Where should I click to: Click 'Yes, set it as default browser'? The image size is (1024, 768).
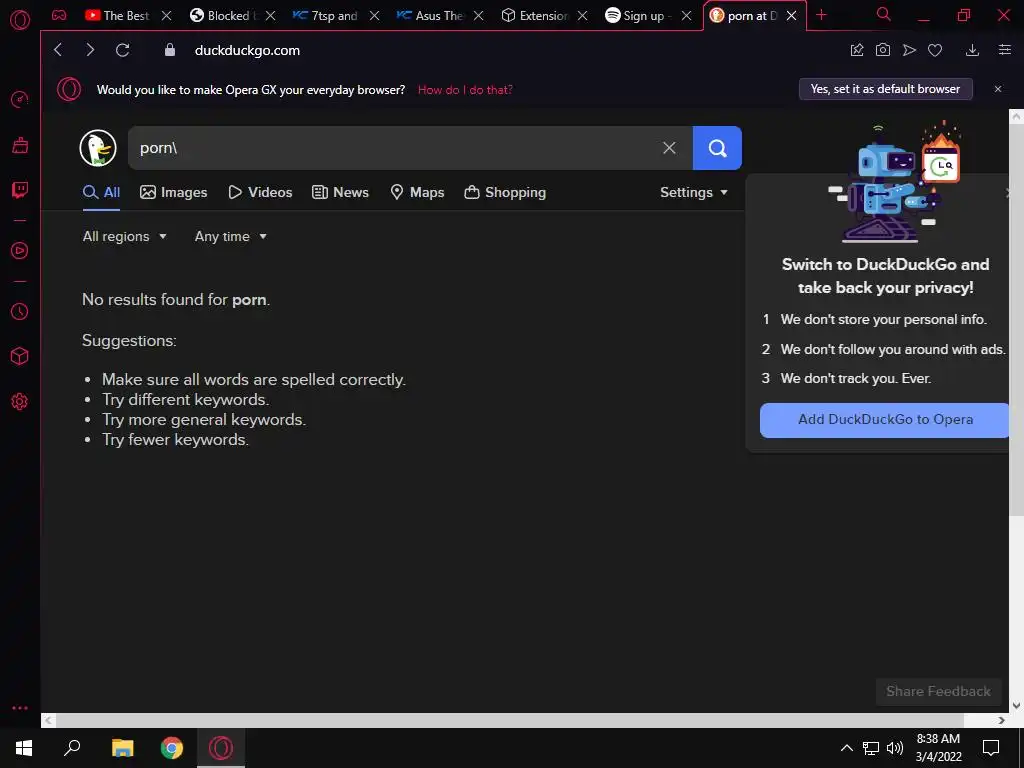886,89
